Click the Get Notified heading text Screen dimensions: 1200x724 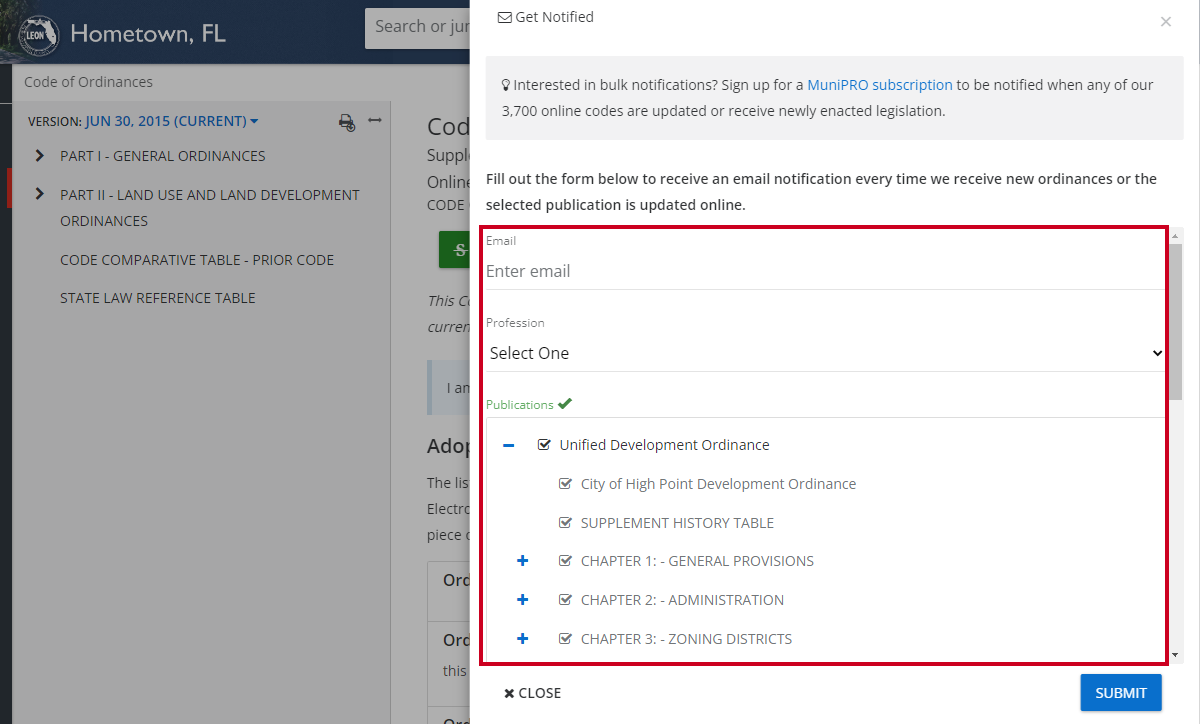[x=554, y=17]
